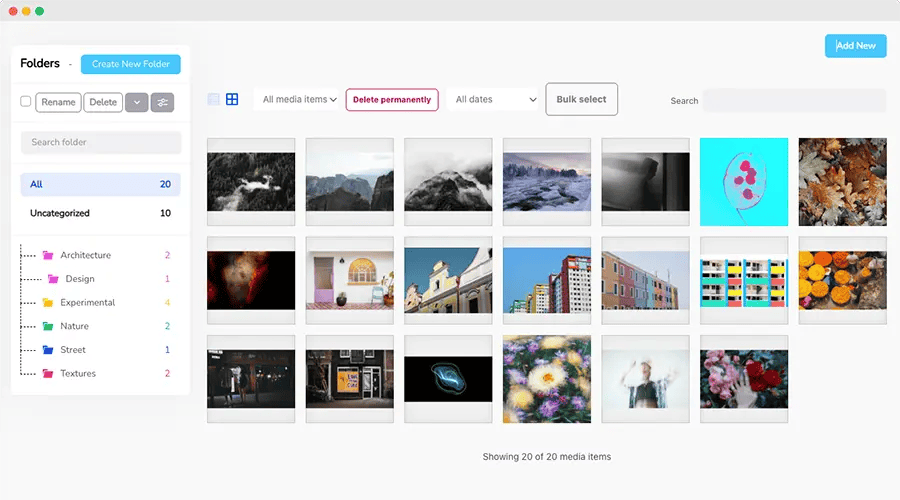Screen dimensions: 900x500
Task: Open folder settings sliders icon
Action: coord(163,102)
